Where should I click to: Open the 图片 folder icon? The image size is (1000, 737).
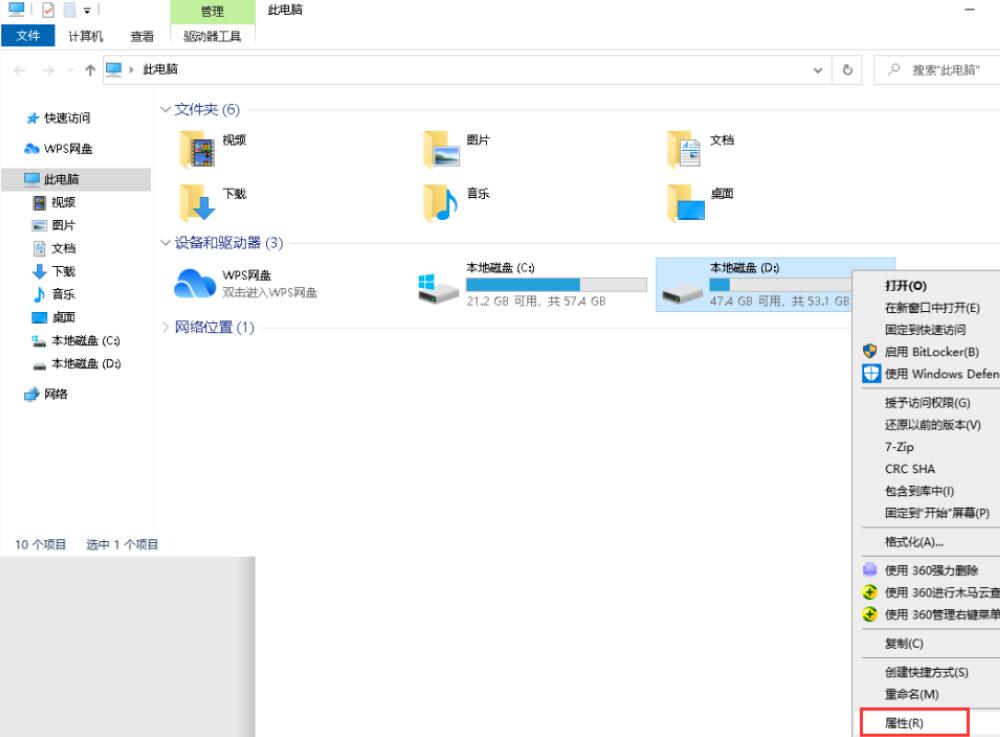coord(442,149)
